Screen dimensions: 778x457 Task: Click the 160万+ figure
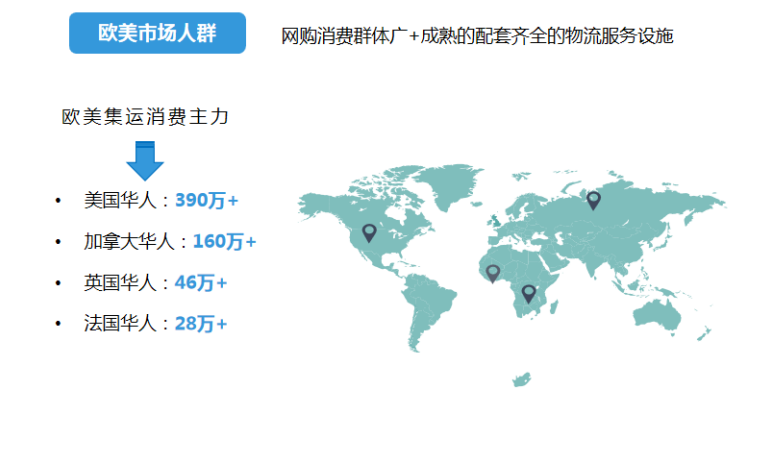point(224,241)
